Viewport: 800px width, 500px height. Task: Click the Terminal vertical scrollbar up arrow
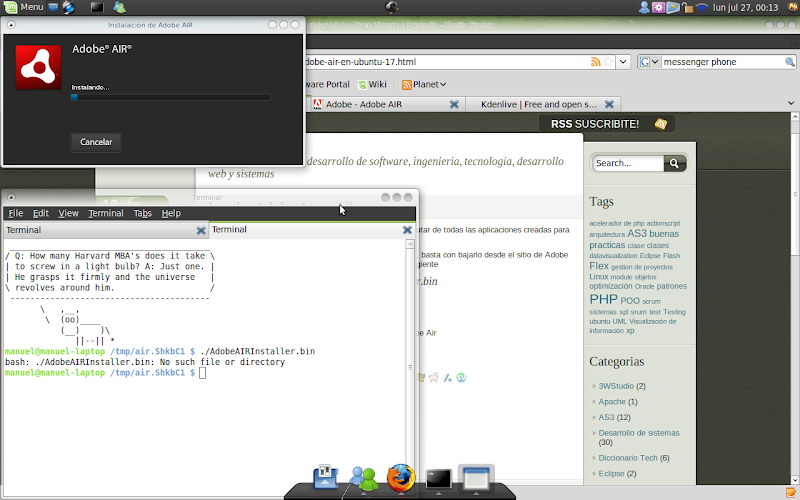[410, 244]
